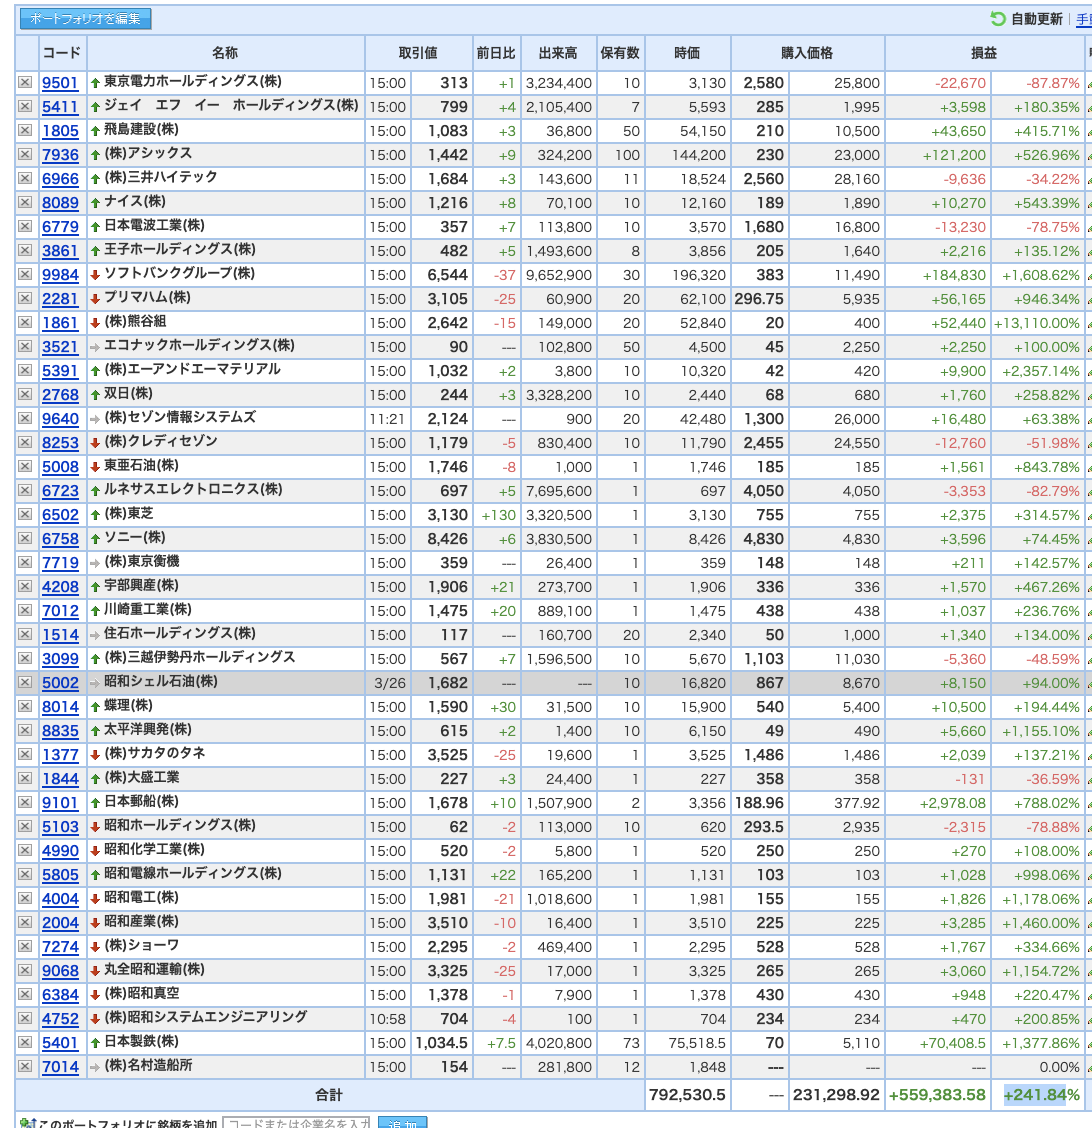The height and width of the screenshot is (1128, 1092).
Task: Remove the 2281 プリマハム row via X icon
Action: 25,299
